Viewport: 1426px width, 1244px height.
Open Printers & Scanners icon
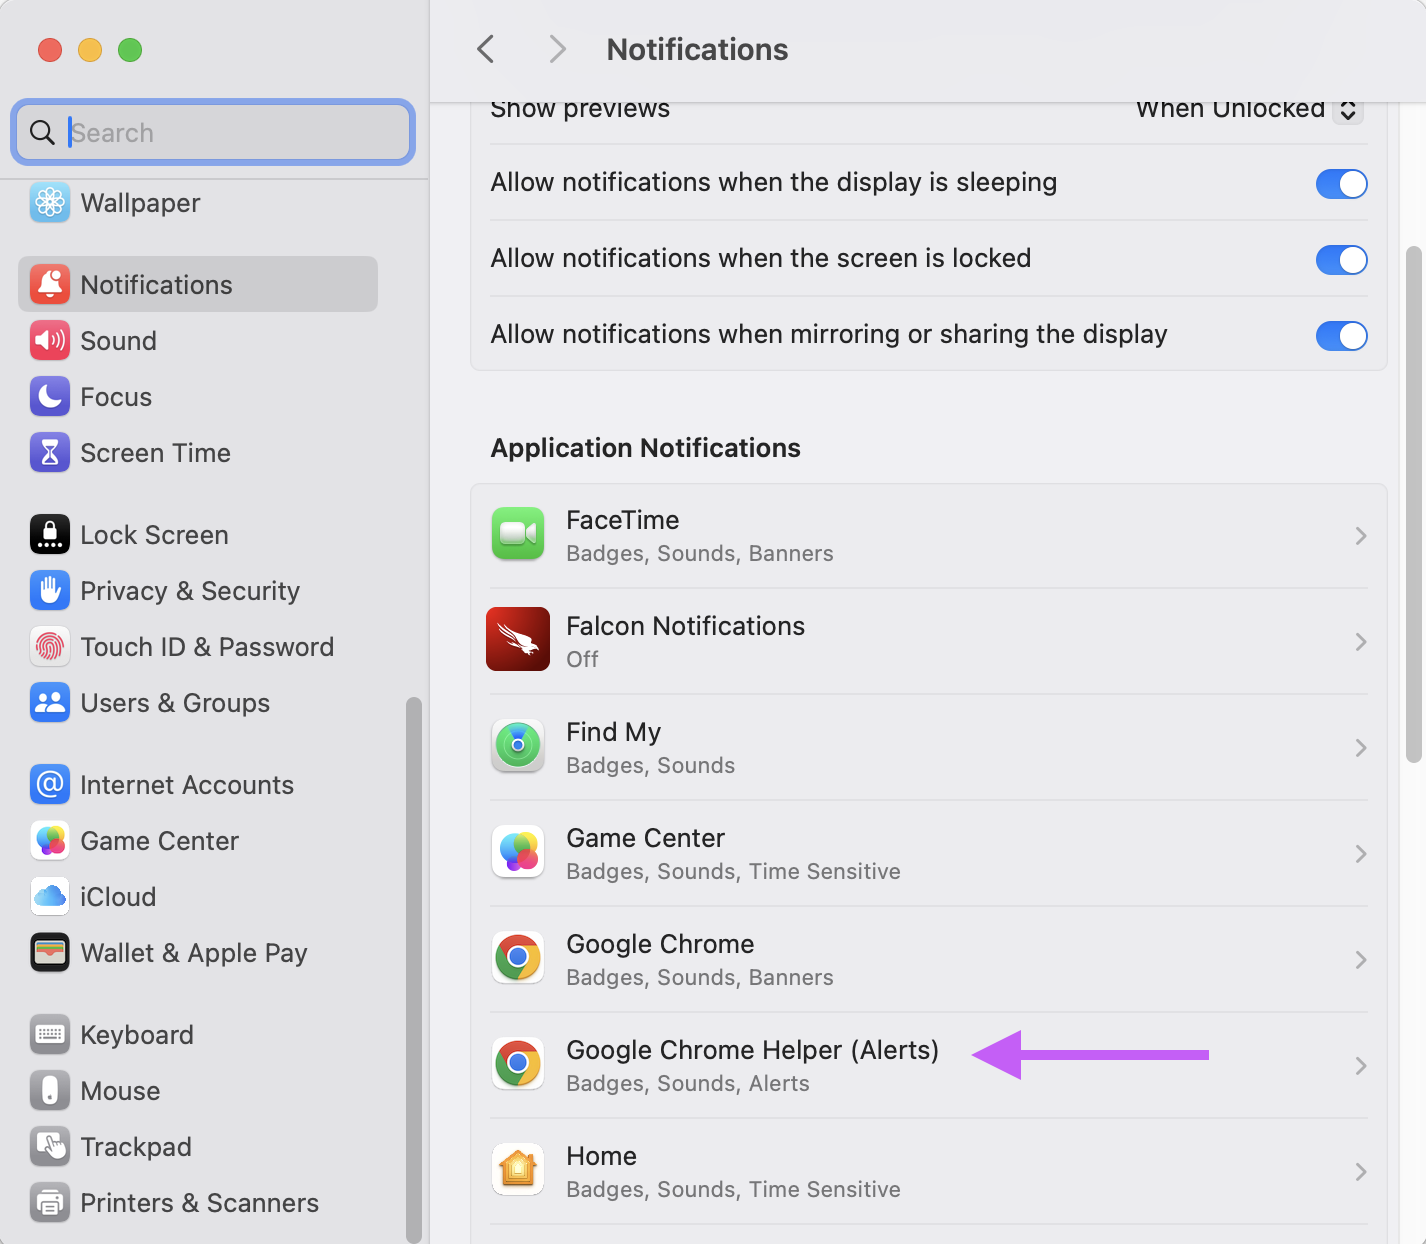(x=50, y=1203)
